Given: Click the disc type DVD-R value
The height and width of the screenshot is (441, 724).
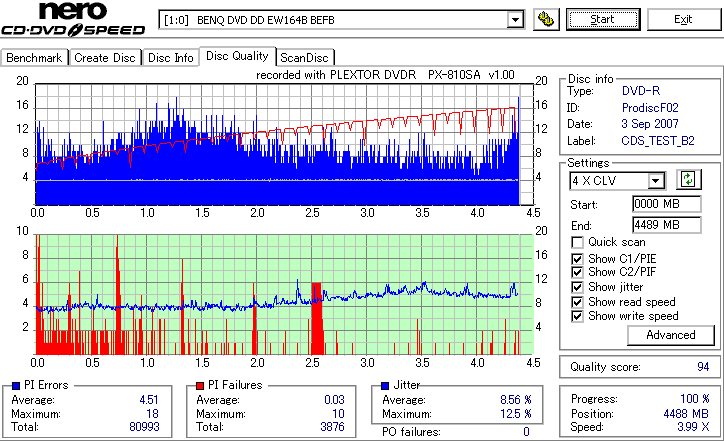Looking at the screenshot, I should point(641,91).
